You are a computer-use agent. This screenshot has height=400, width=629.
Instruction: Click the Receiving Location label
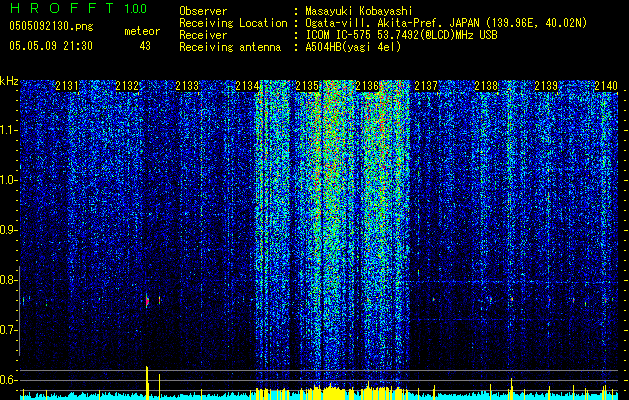point(233,23)
